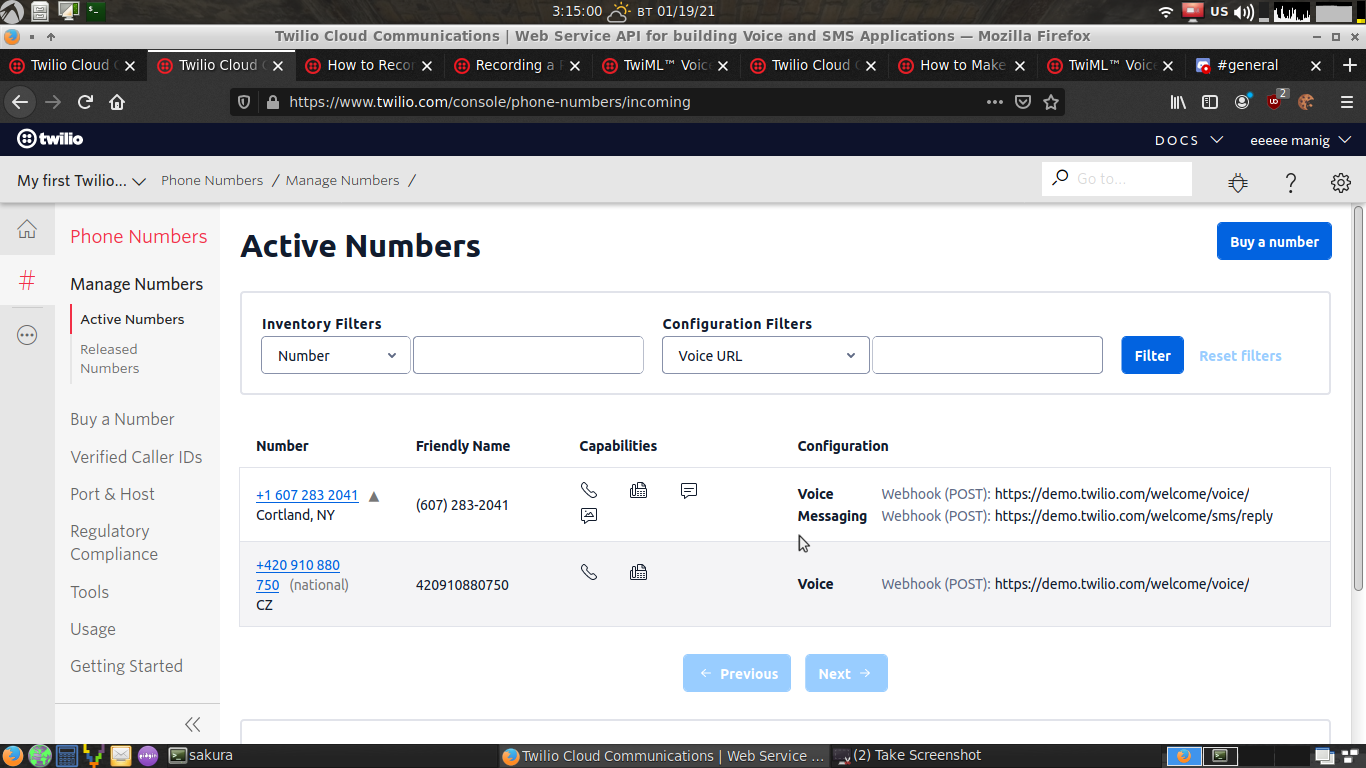Bookmark this page with star icon
1366x768 pixels.
point(1050,102)
